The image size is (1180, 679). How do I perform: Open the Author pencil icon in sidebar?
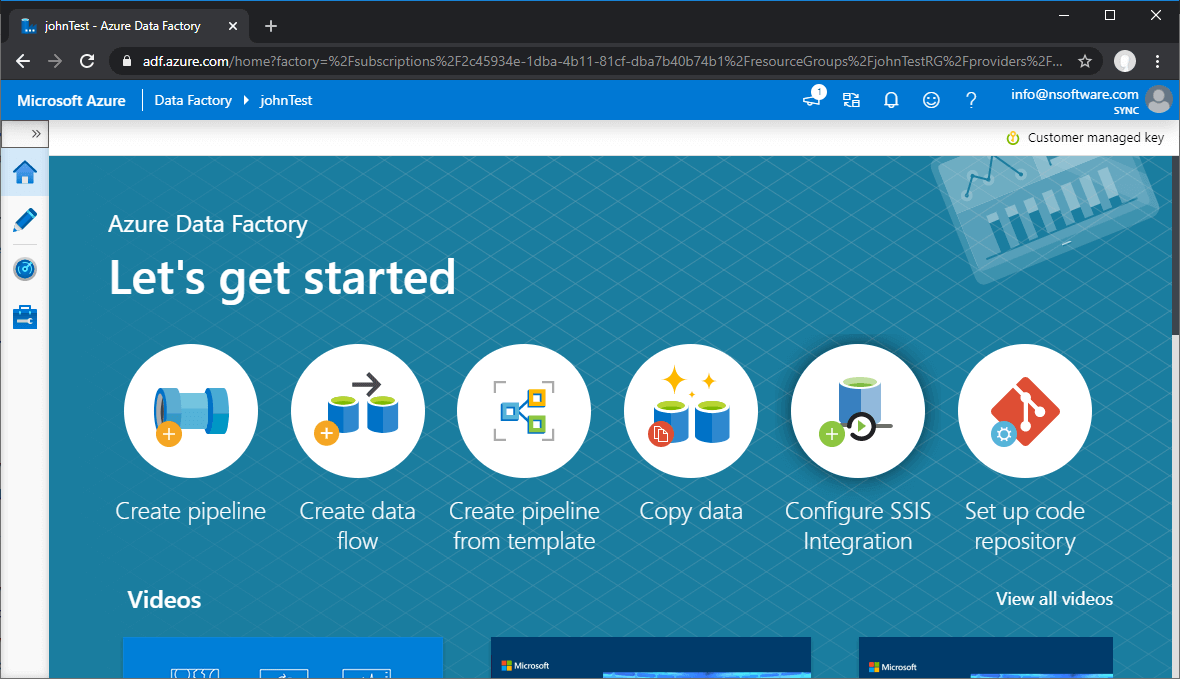point(25,220)
